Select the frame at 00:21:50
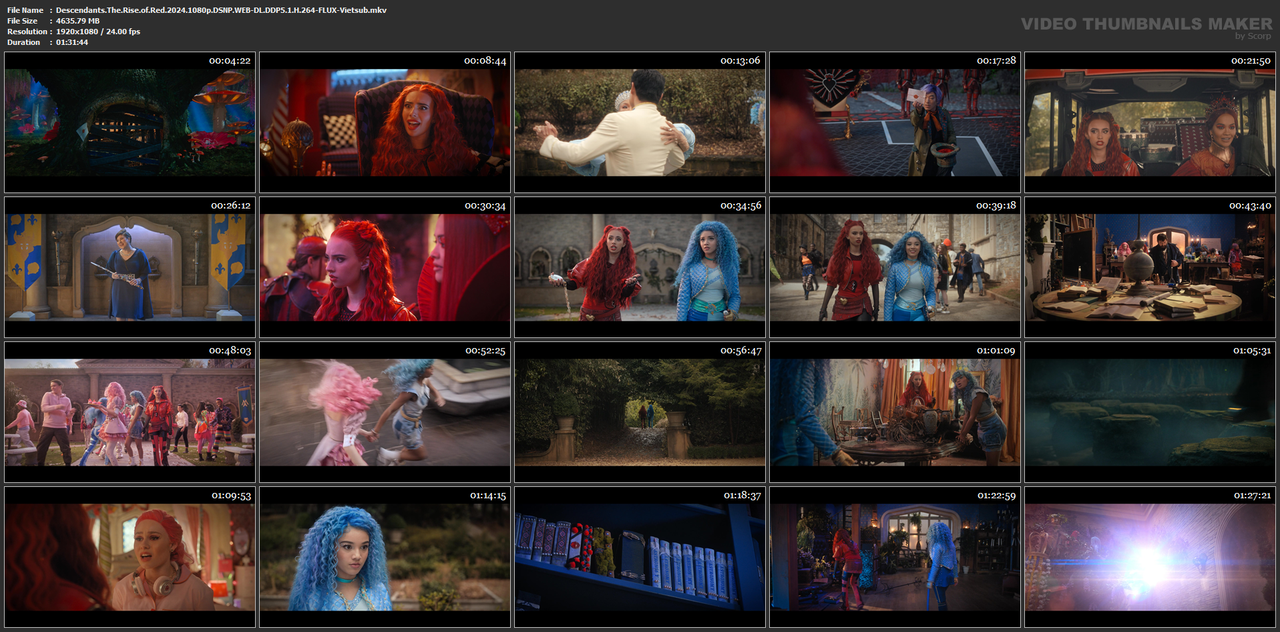The image size is (1280, 632). tap(1150, 122)
